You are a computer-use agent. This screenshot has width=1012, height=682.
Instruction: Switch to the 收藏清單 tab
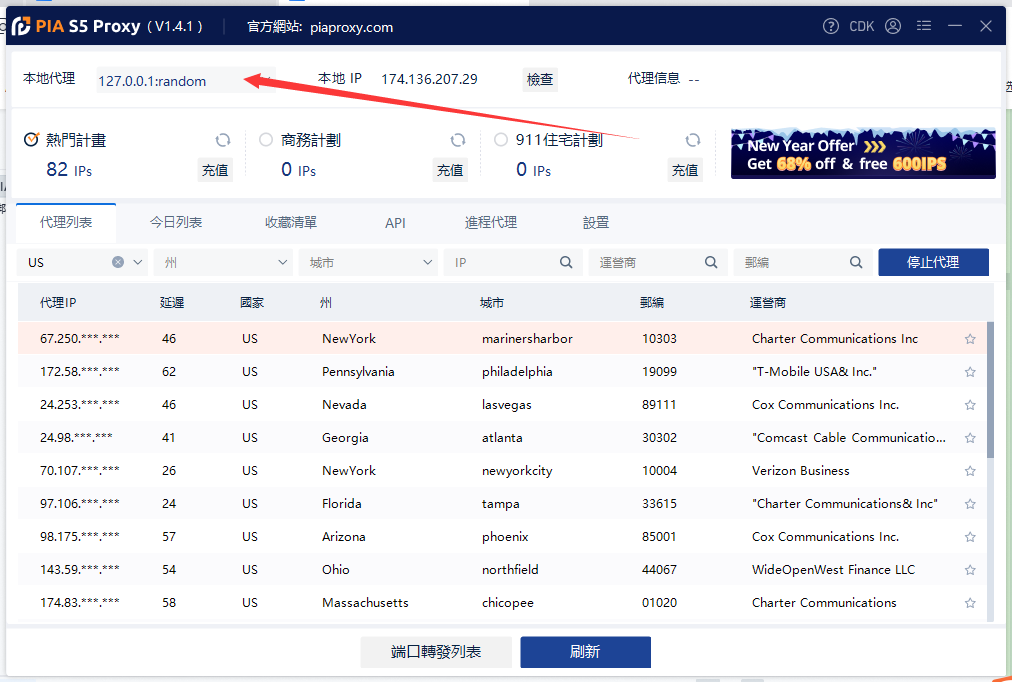[x=290, y=223]
